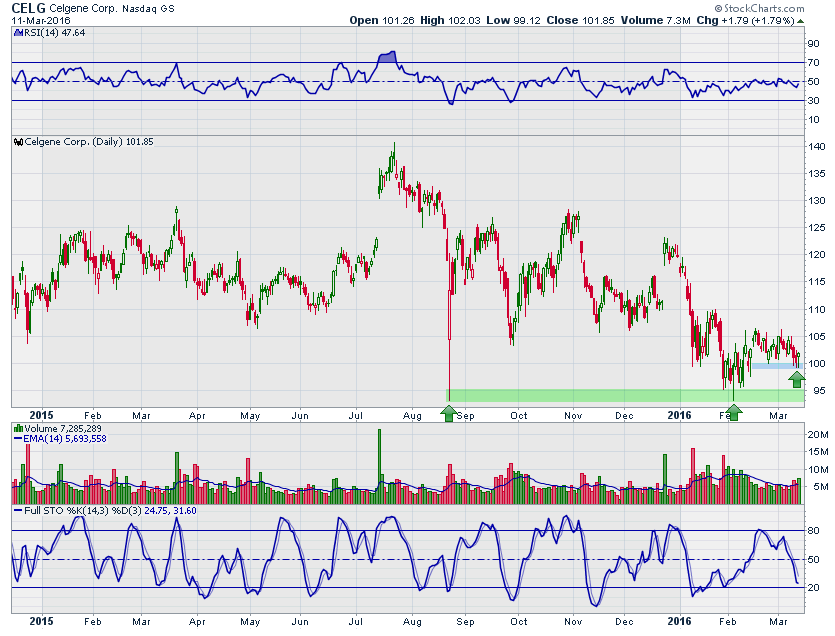Screen dimensions: 835x636
Task: Click the Nasdaq GS exchange label
Action: click(x=148, y=9)
